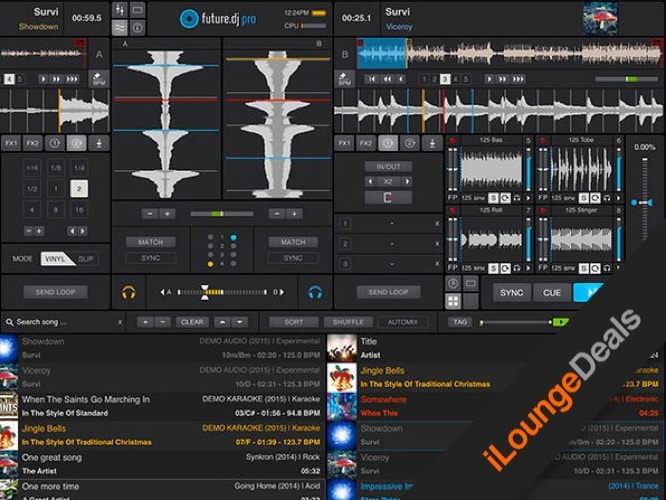Select hot cue 5 on deck B
666x500 pixels.
pyautogui.click(x=466, y=79)
